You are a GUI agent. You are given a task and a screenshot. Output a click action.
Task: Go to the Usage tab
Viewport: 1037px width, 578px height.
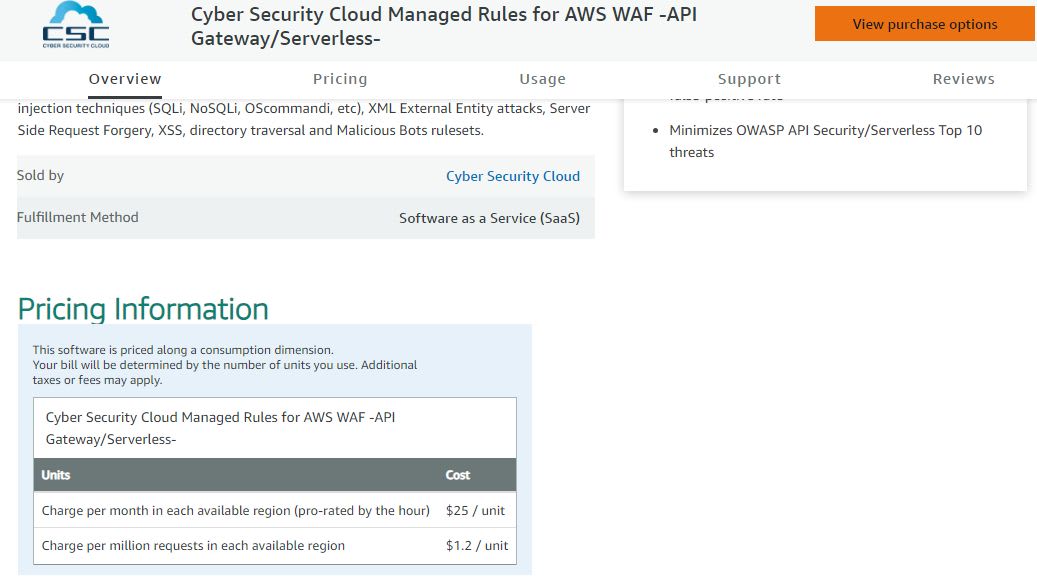pyautogui.click(x=542, y=79)
